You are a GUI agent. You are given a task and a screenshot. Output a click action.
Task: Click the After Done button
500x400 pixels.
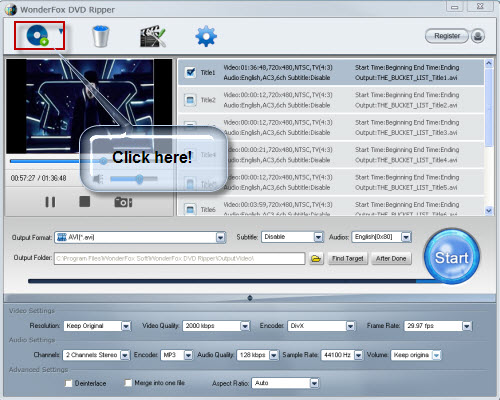coord(391,258)
